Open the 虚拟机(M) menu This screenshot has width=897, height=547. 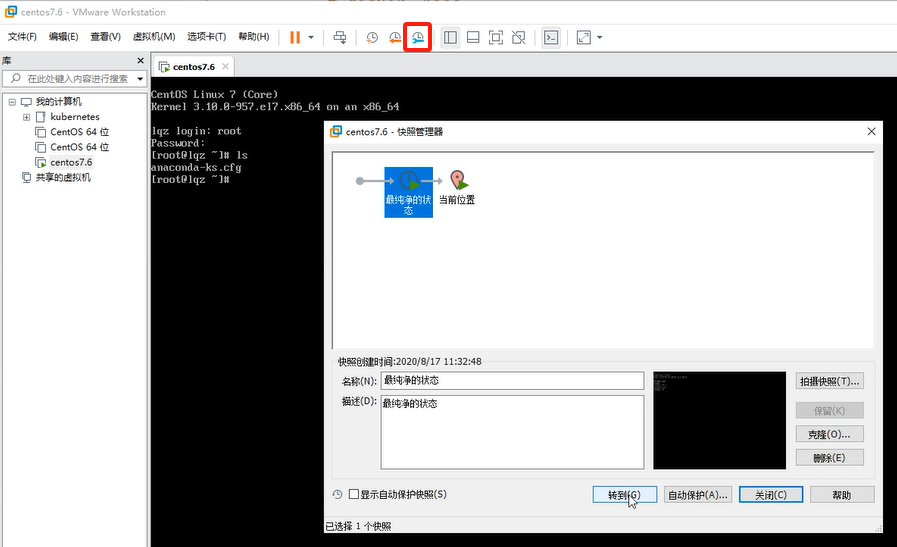click(x=154, y=37)
